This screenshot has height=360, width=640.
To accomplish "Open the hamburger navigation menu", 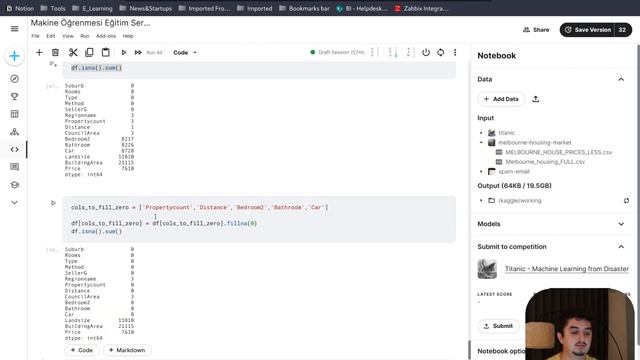I will [14, 29].
